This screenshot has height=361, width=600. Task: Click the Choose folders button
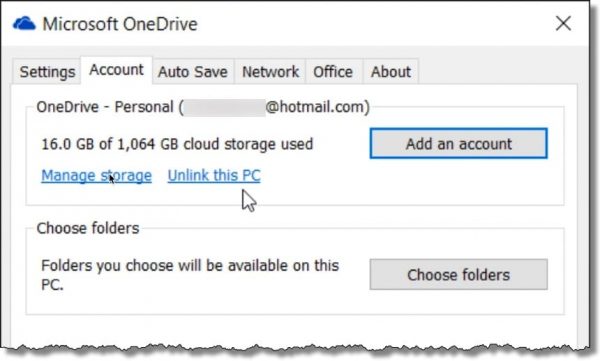point(458,274)
